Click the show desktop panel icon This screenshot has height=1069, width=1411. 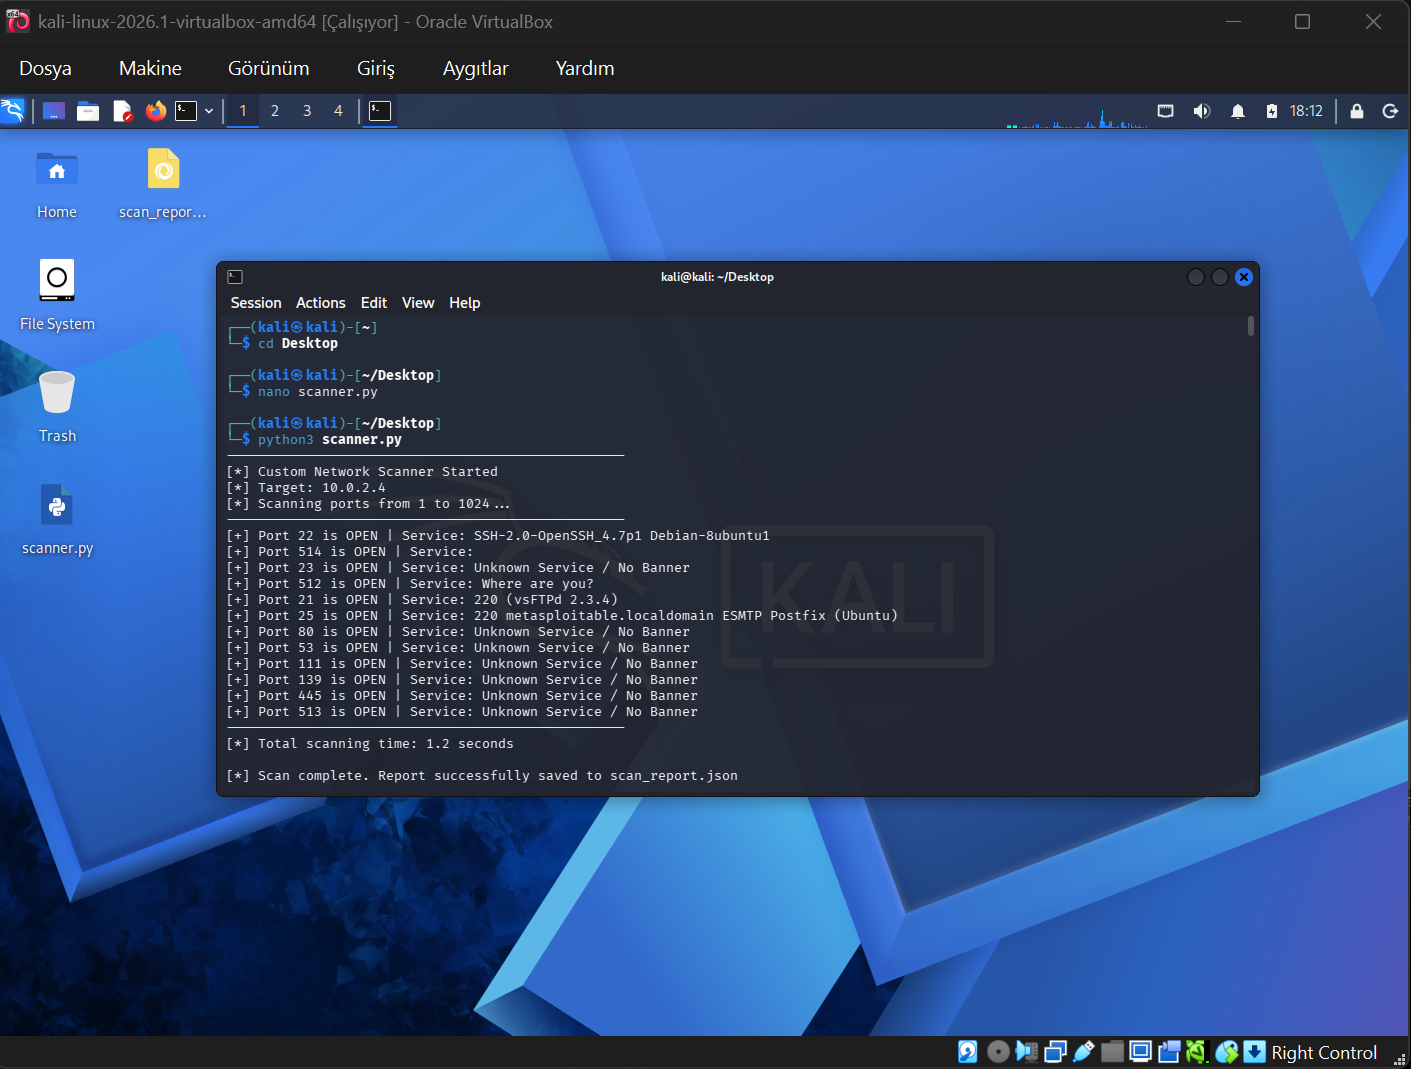(54, 111)
